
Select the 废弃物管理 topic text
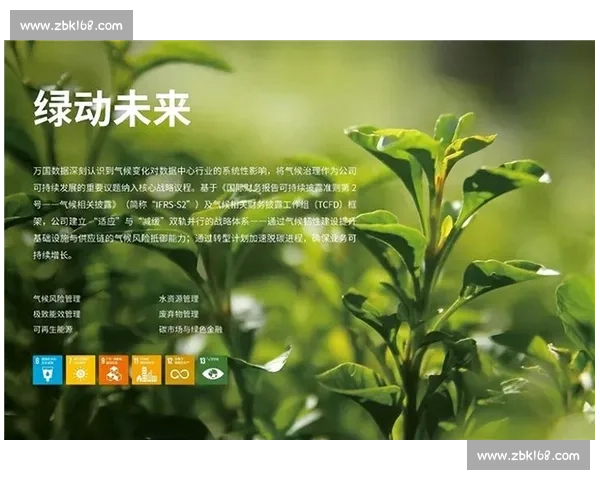click(179, 314)
